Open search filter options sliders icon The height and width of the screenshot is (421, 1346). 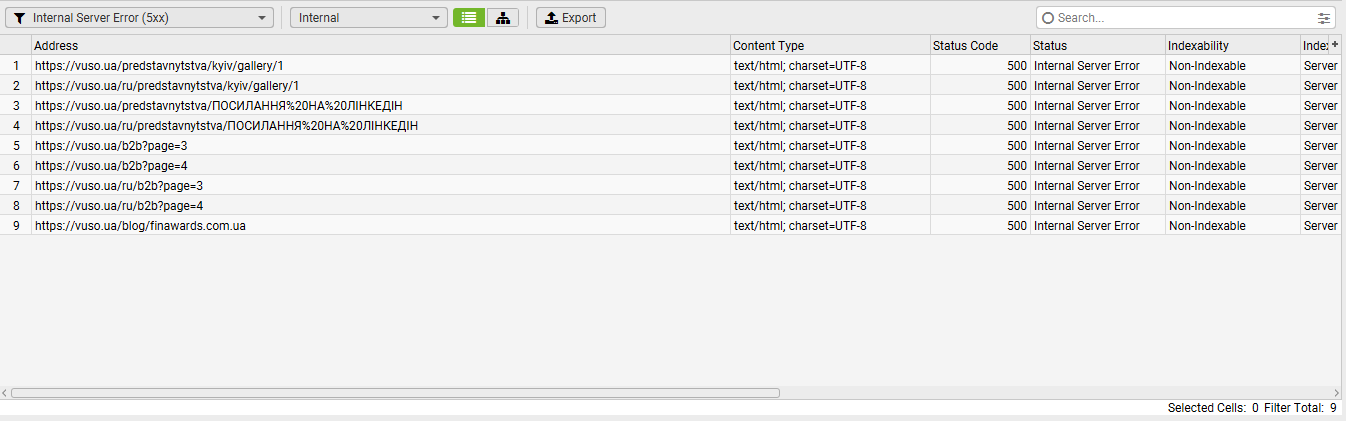point(1324,18)
